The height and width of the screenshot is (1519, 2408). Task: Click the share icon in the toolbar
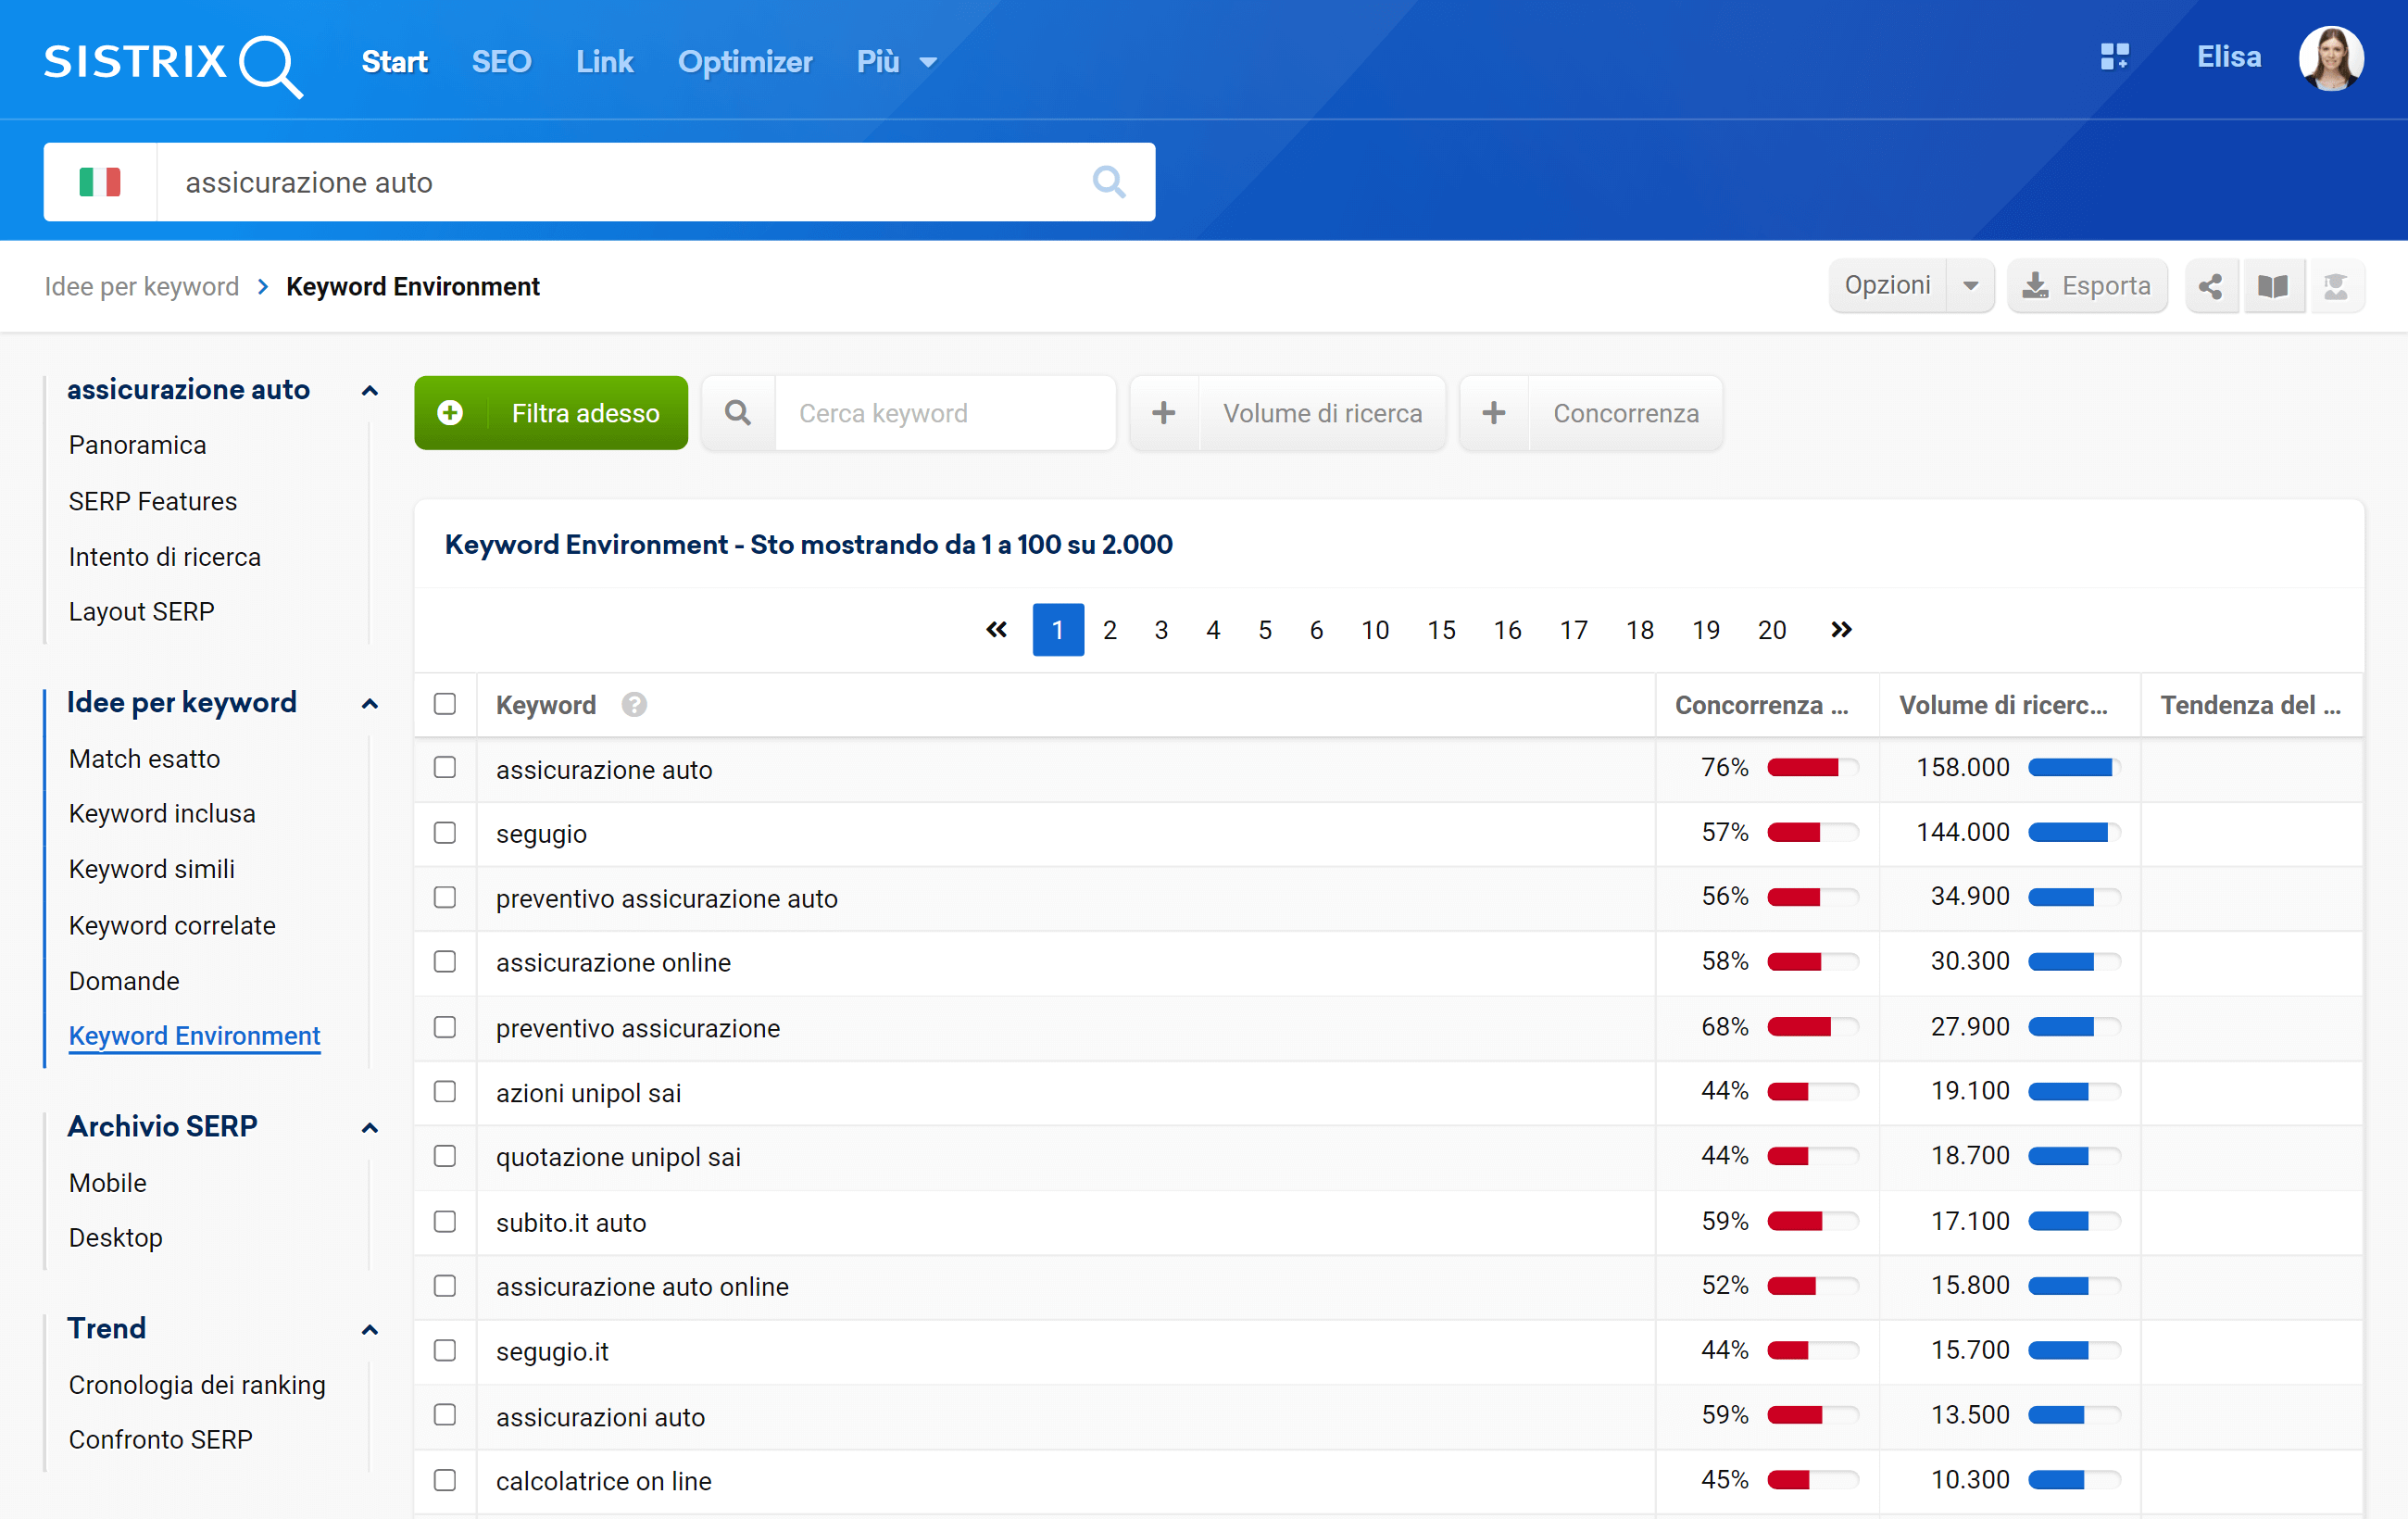2211,286
